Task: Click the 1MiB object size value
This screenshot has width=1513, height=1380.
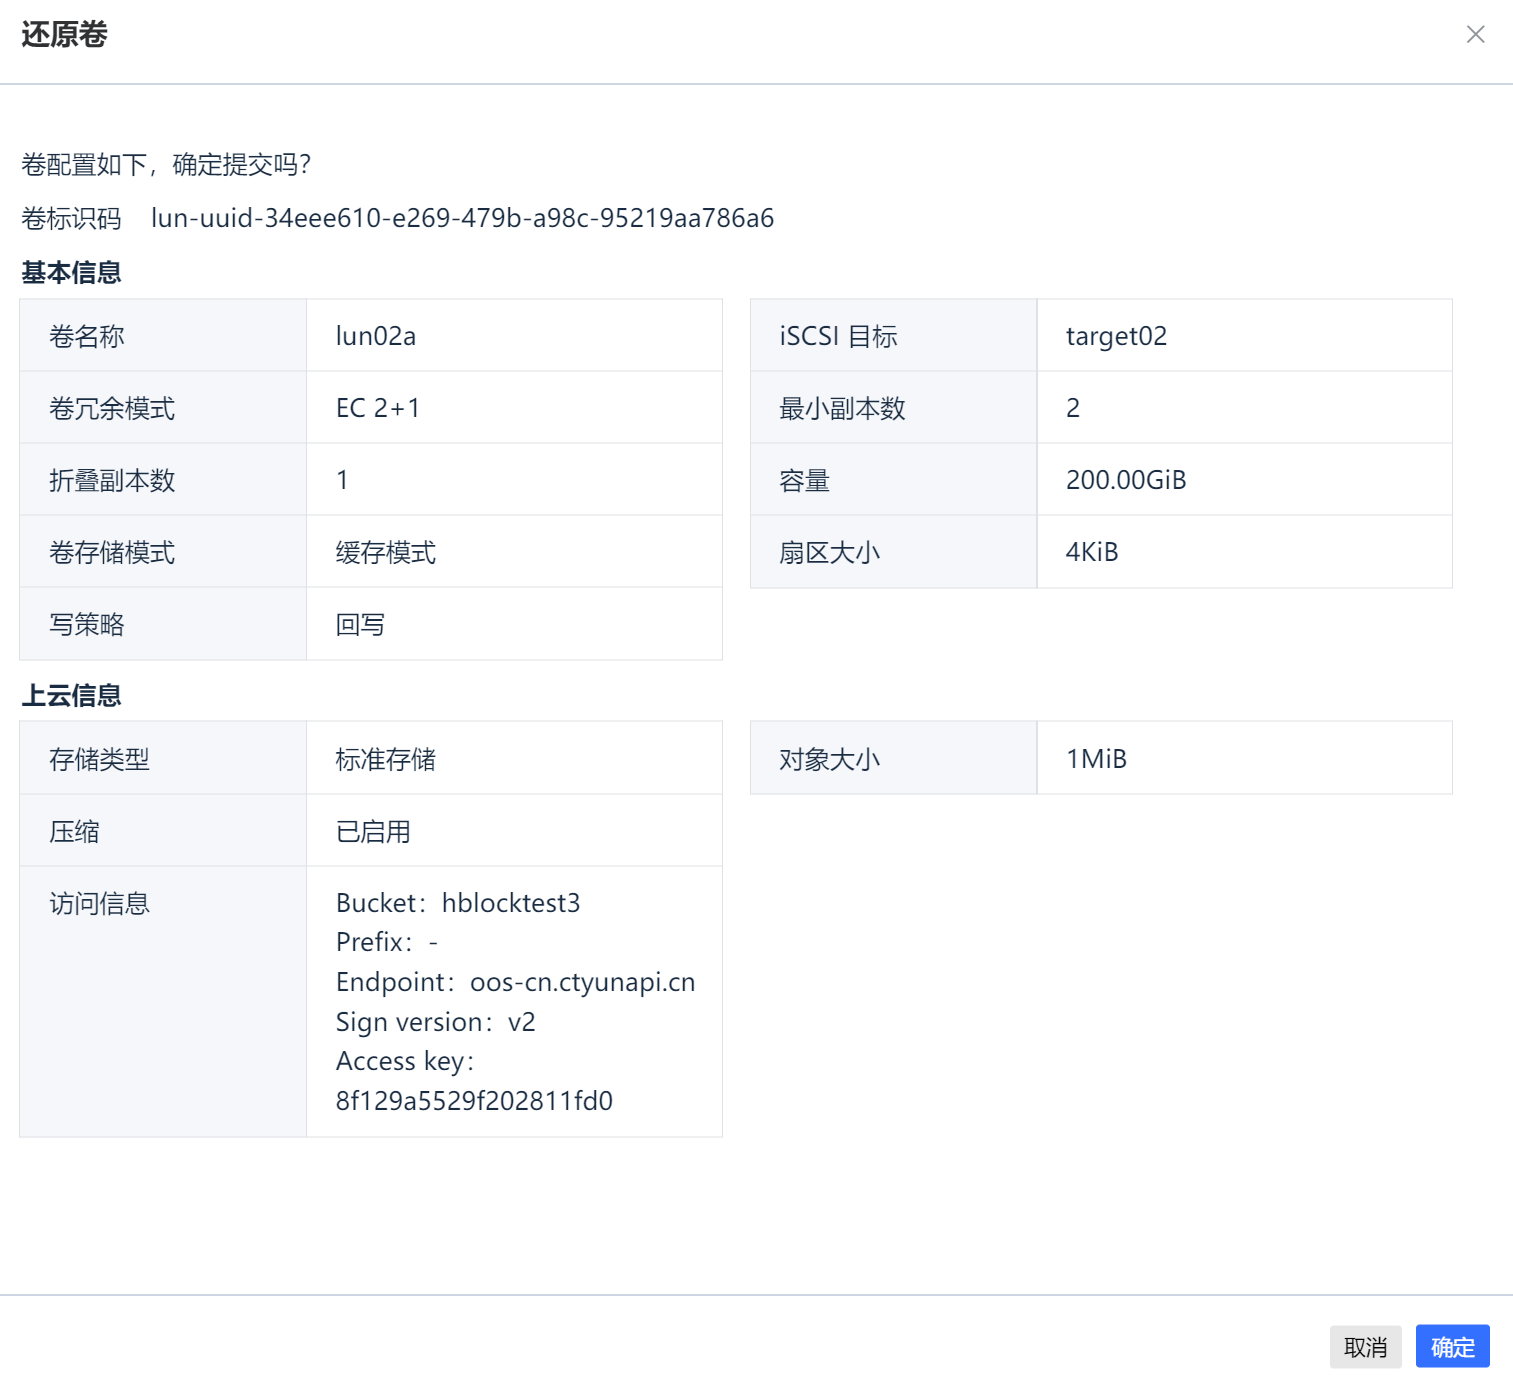Action: pyautogui.click(x=1096, y=759)
